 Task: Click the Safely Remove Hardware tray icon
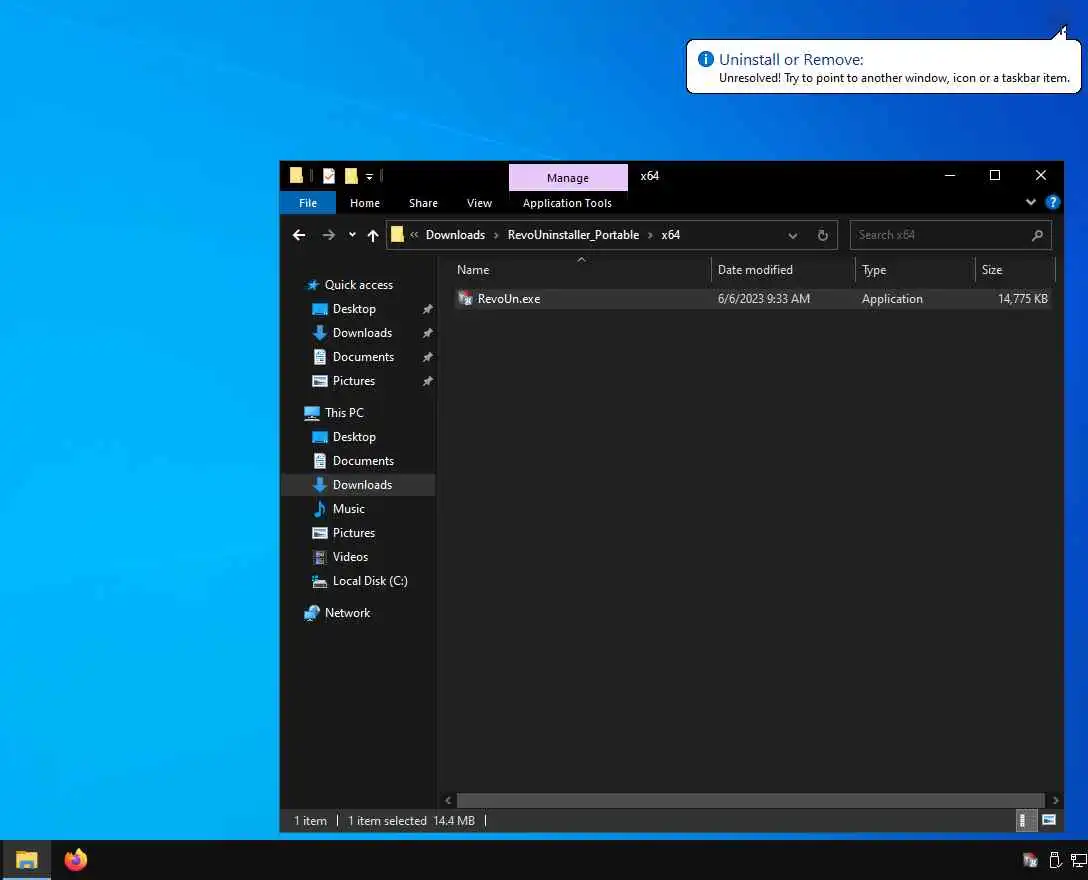point(1055,861)
